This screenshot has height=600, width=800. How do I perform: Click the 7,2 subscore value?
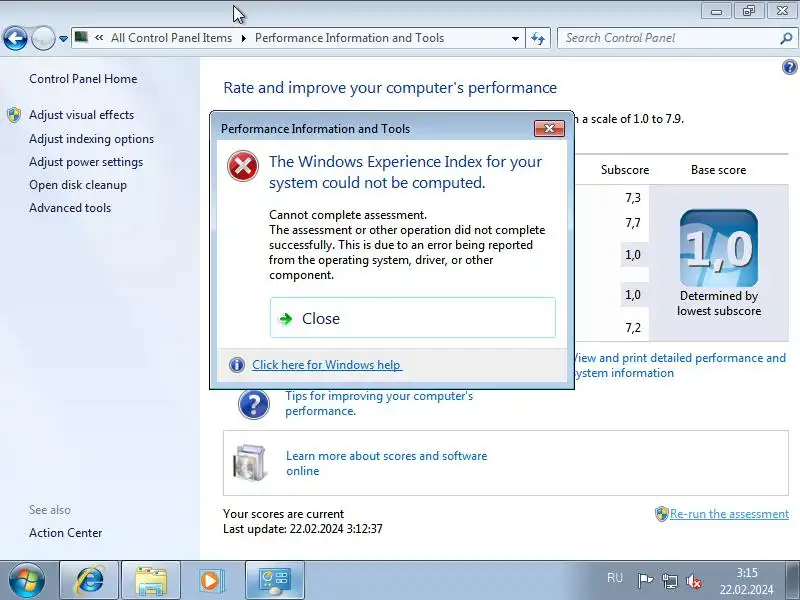coord(633,328)
